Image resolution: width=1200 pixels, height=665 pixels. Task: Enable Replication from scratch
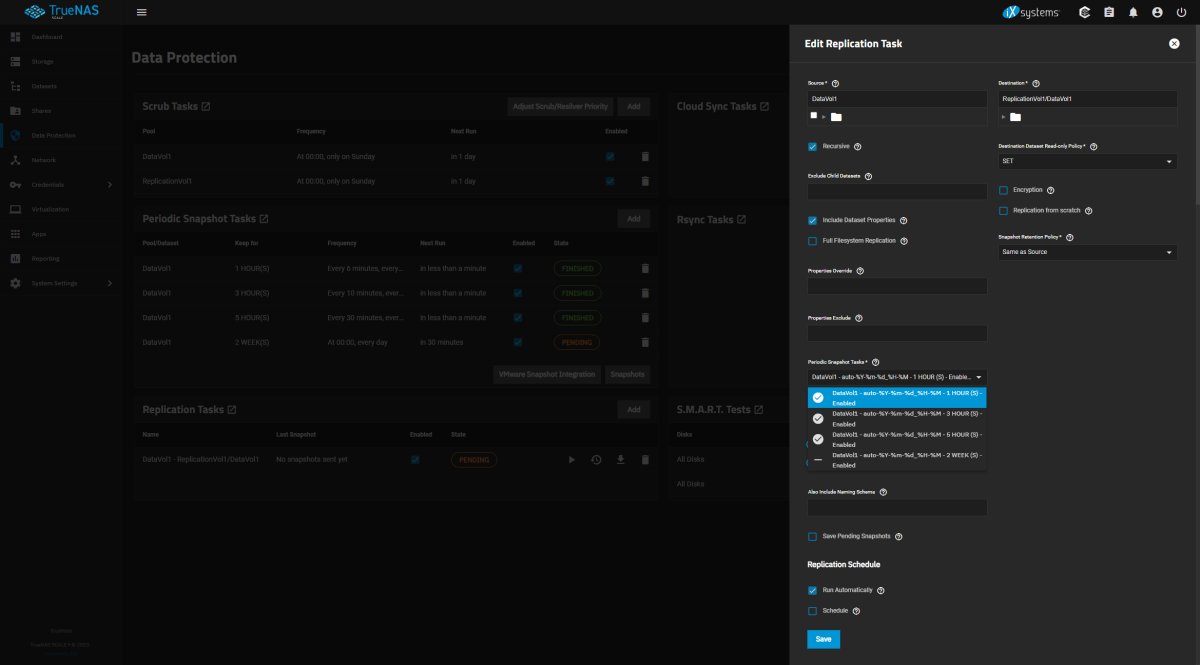(1003, 211)
